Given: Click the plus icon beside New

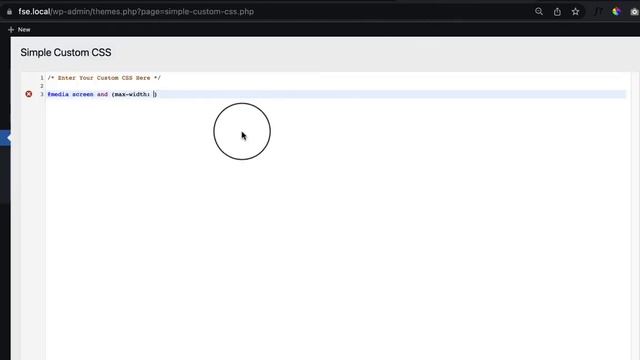Looking at the screenshot, I should point(11,29).
